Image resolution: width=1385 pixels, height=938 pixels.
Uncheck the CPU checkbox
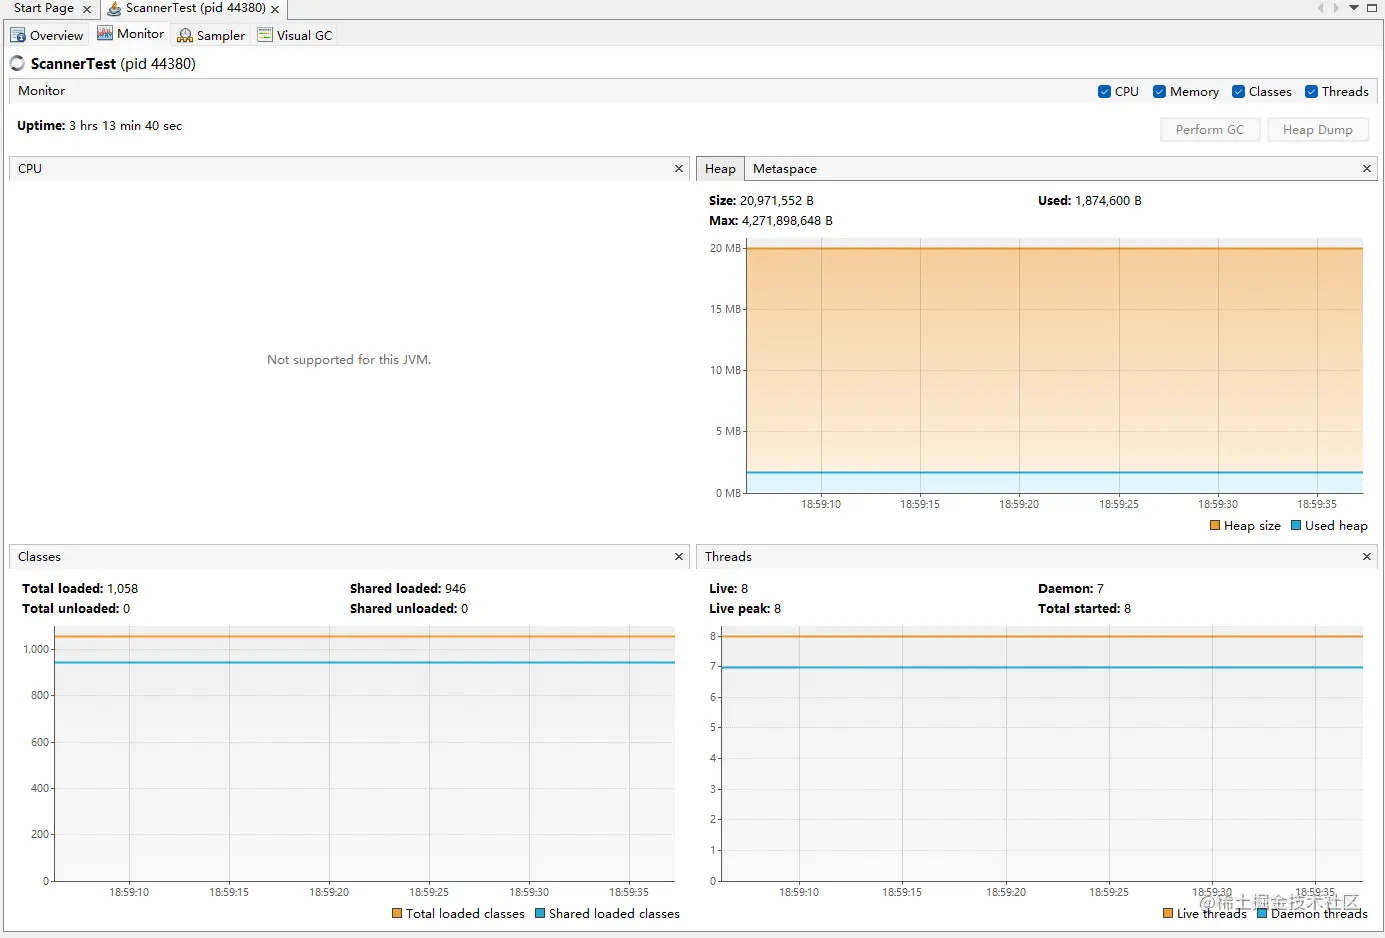(x=1104, y=91)
